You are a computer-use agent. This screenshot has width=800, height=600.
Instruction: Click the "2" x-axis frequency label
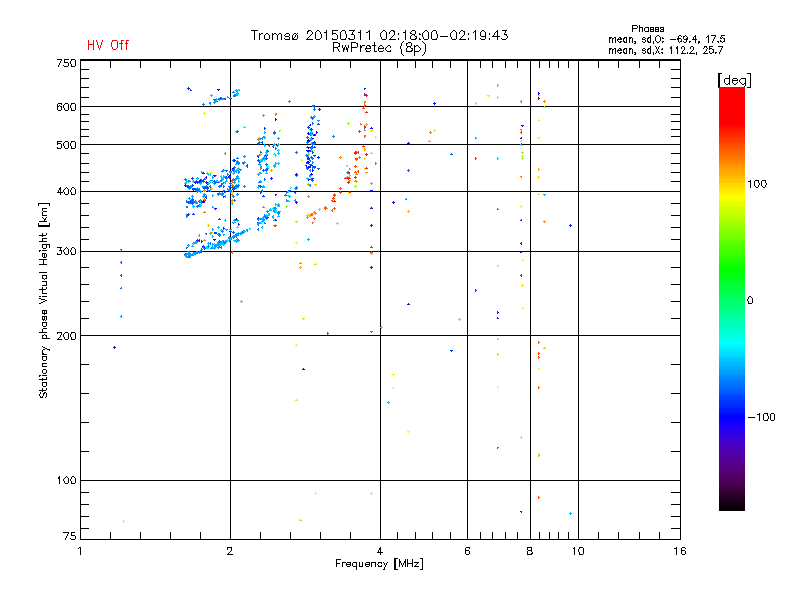[x=230, y=551]
